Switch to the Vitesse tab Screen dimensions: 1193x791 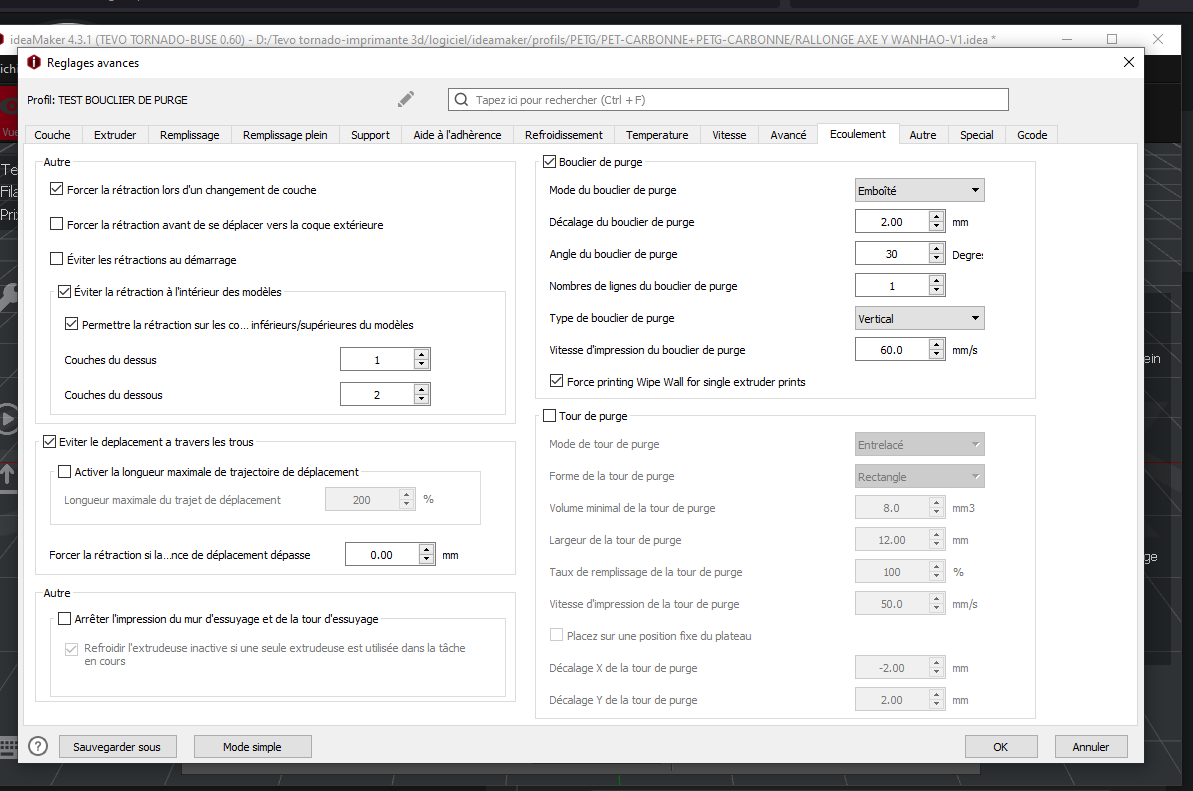click(729, 135)
